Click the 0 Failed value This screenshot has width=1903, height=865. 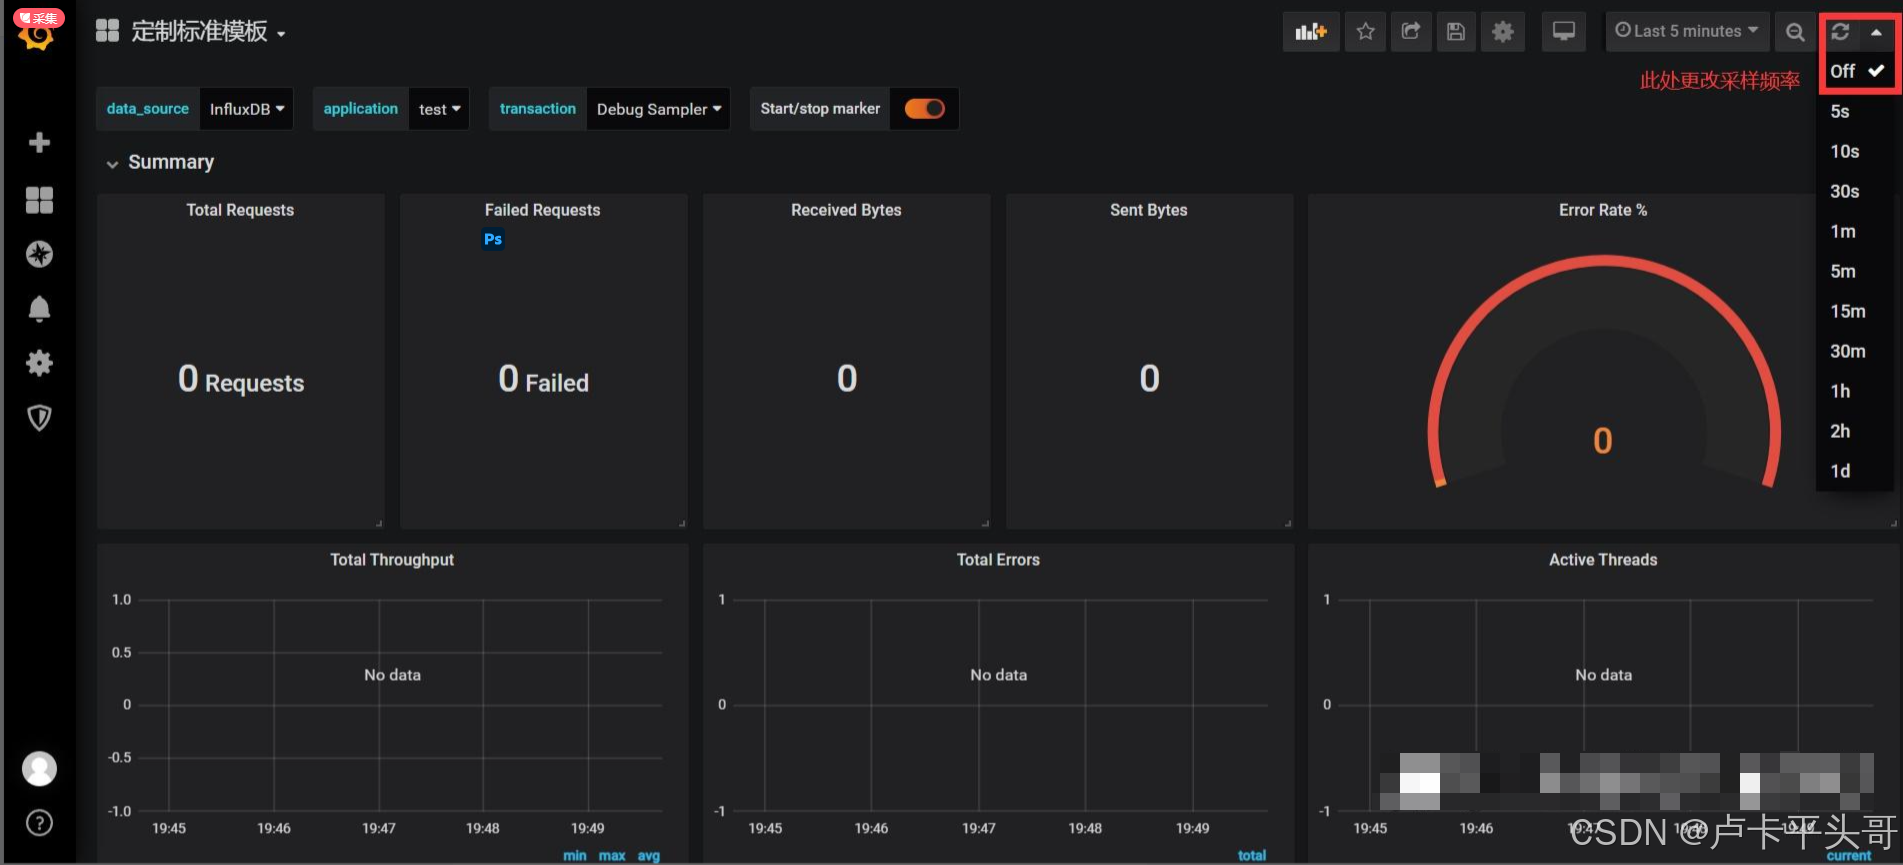[x=544, y=380]
